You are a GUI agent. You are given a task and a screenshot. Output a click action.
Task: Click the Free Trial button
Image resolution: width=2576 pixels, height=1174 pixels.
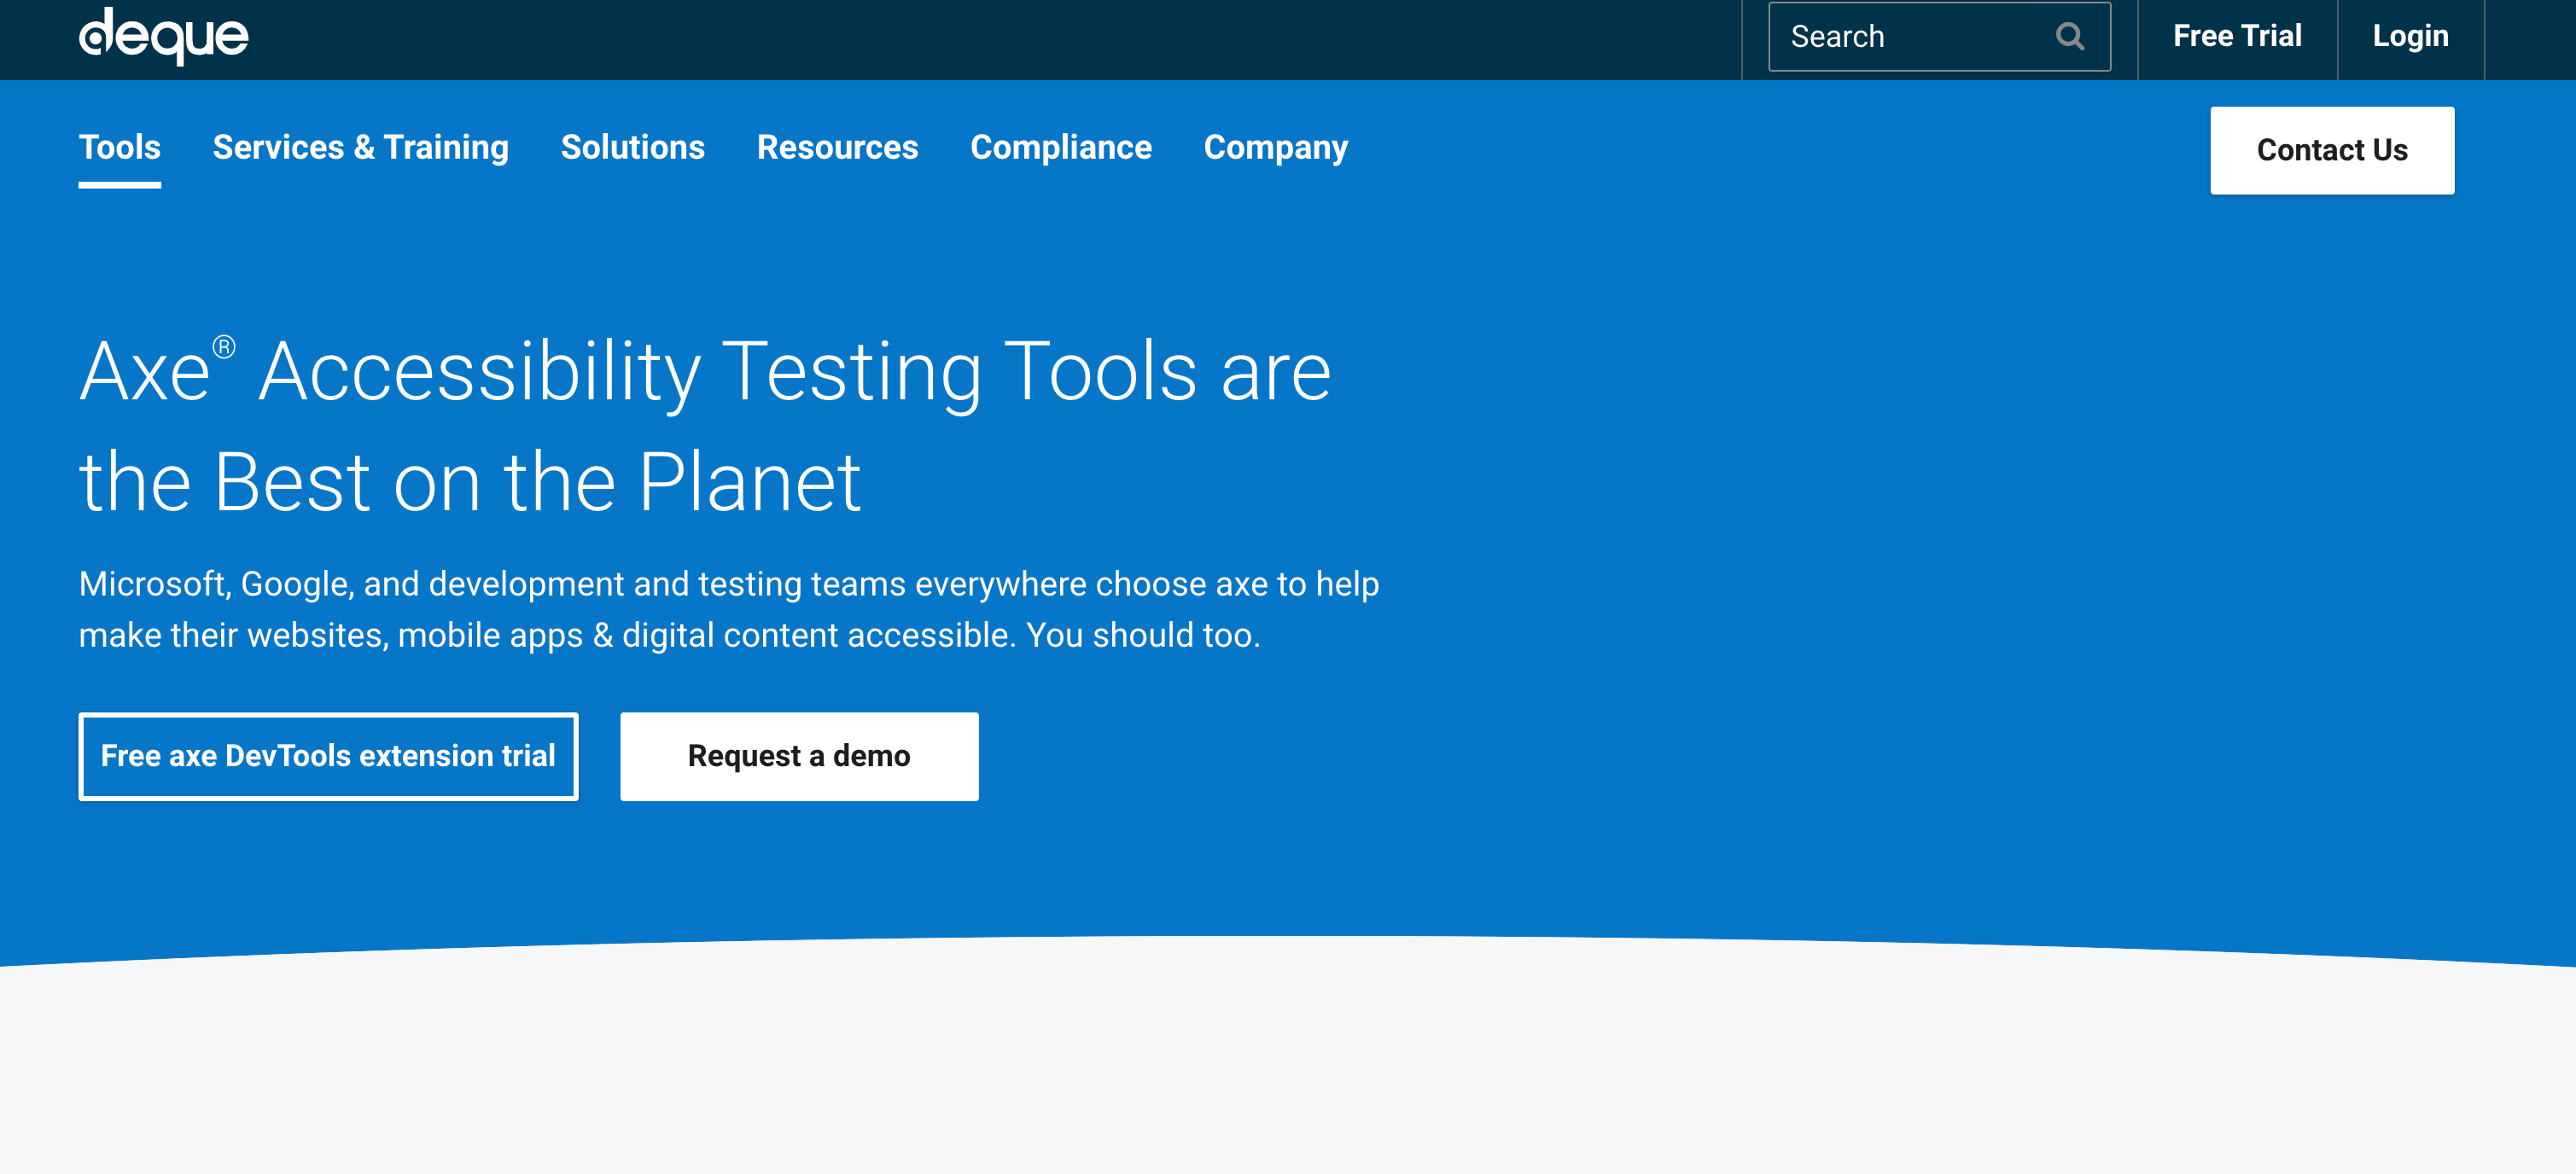(x=2238, y=38)
